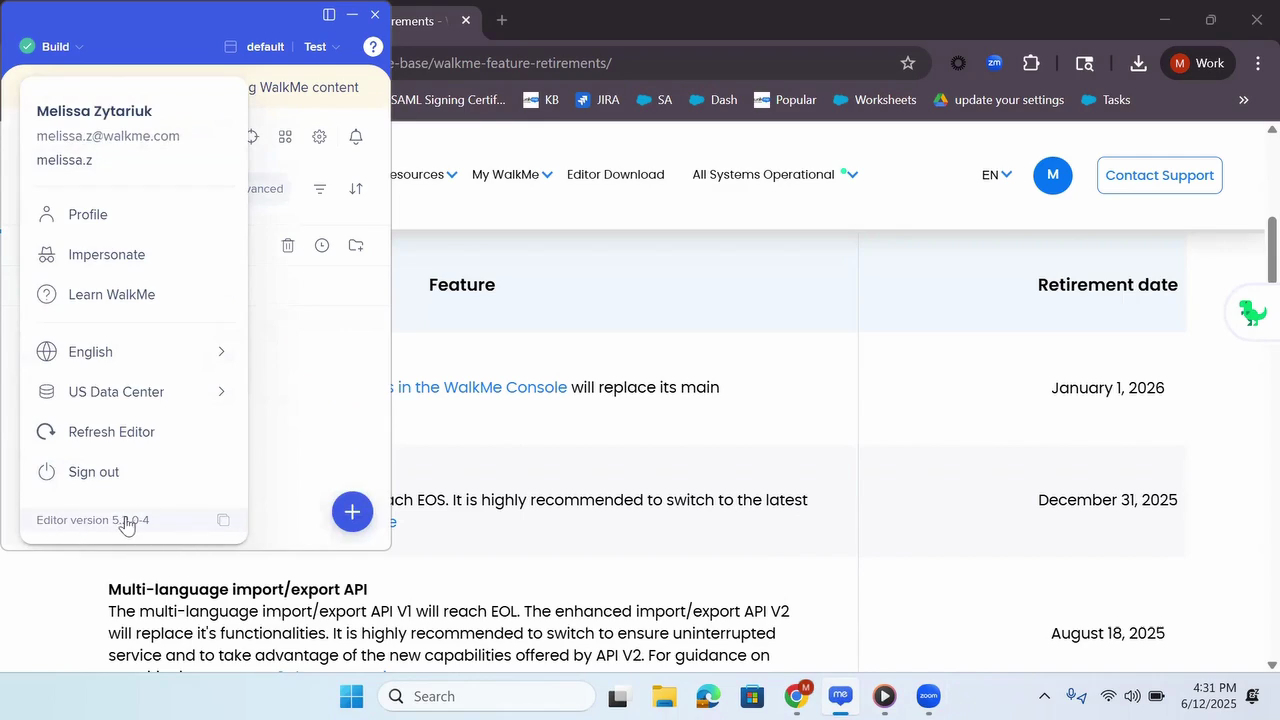Click the blue plus create button
Viewport: 1280px width, 720px height.
coord(352,512)
